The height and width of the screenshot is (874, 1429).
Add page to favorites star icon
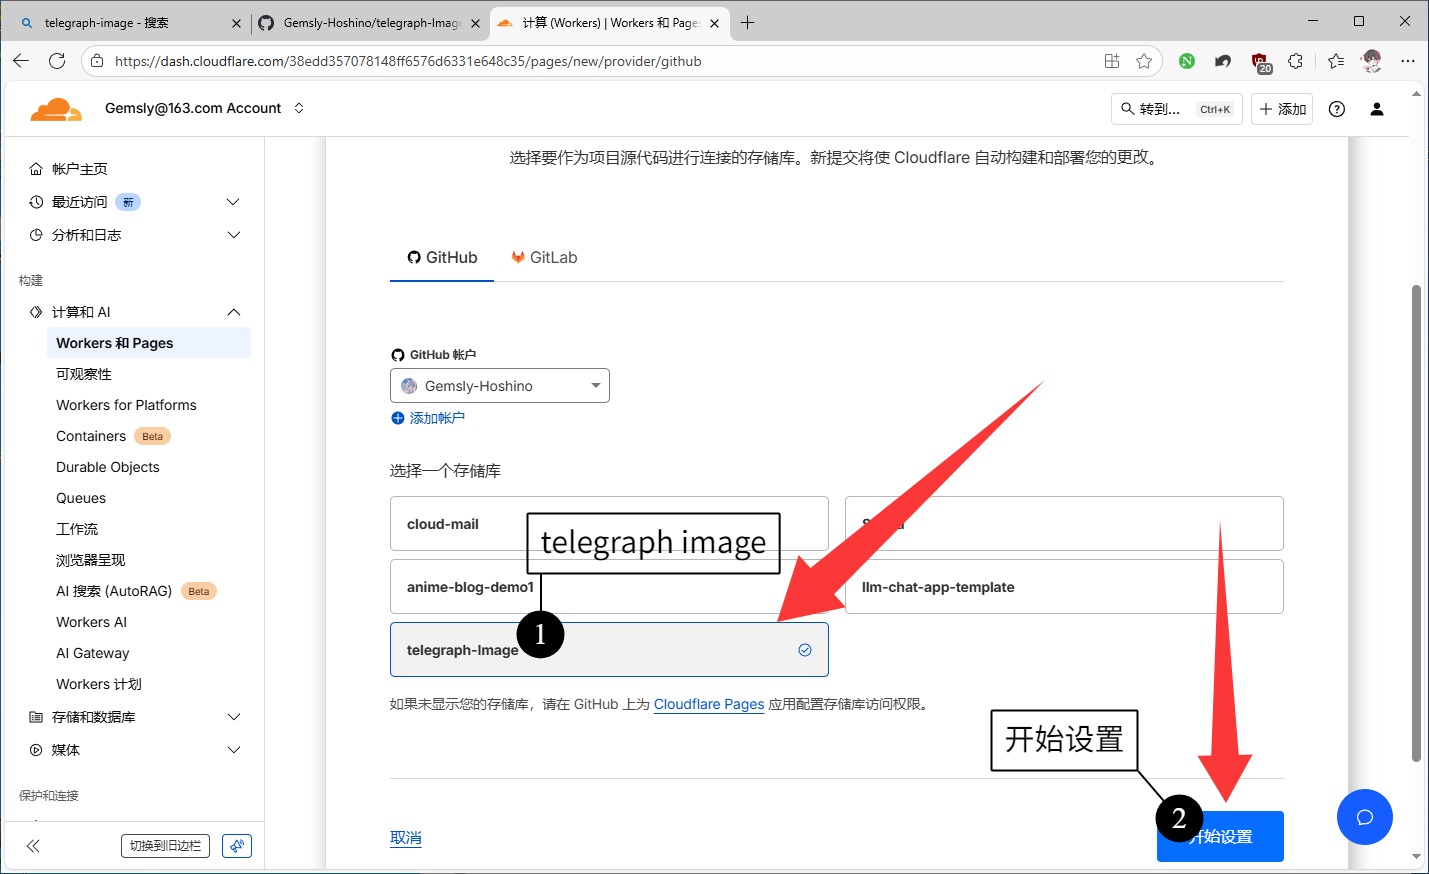[1144, 61]
